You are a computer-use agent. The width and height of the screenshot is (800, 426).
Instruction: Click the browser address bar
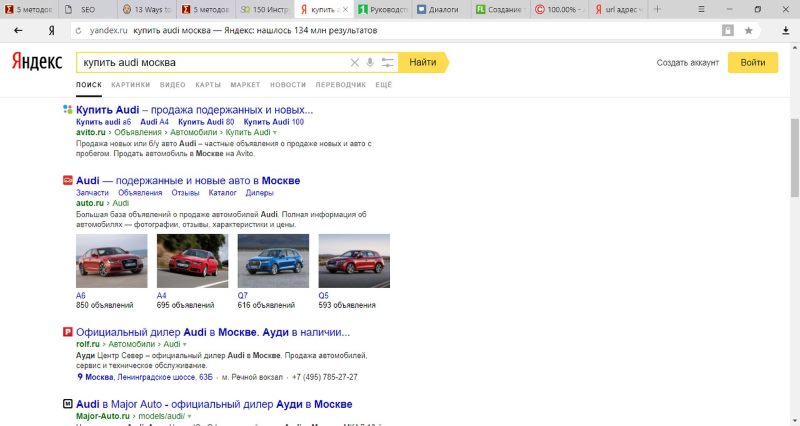[395, 31]
